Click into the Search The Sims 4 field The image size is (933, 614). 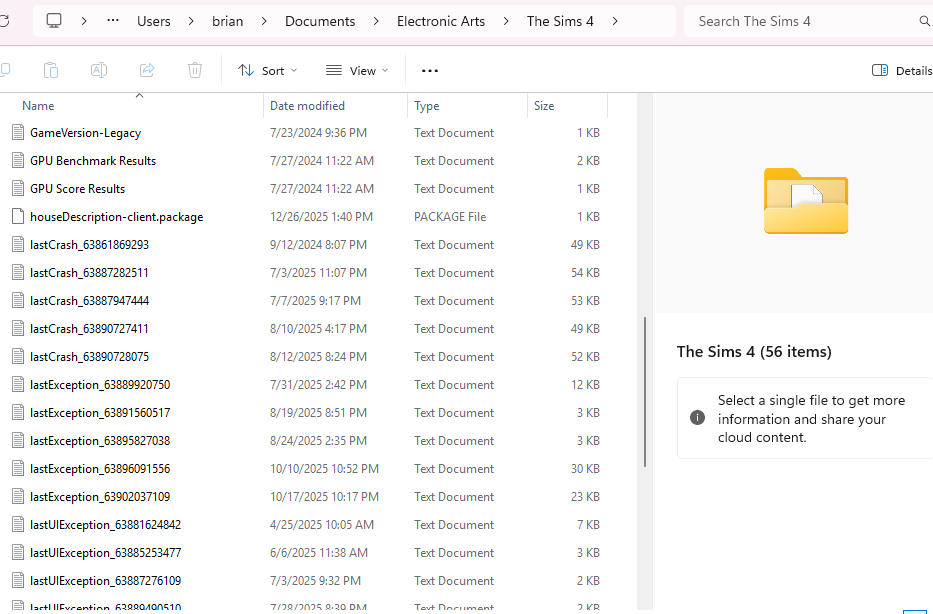coord(800,21)
